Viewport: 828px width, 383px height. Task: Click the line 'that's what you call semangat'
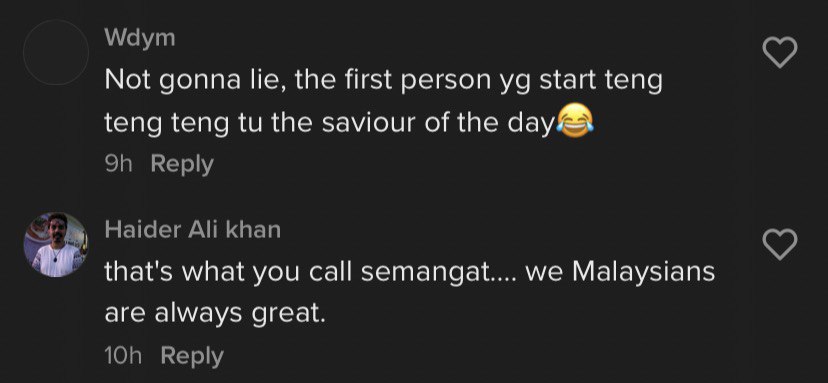[410, 272]
